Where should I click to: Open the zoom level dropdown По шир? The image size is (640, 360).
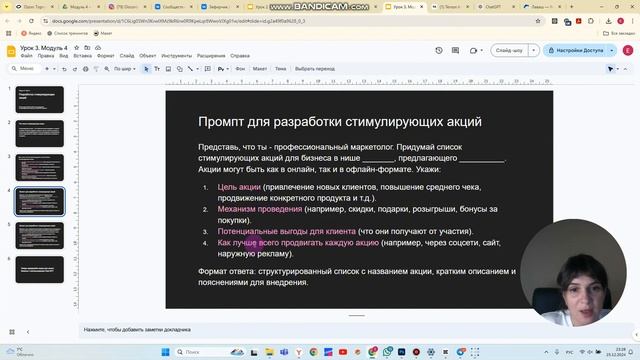pos(124,69)
